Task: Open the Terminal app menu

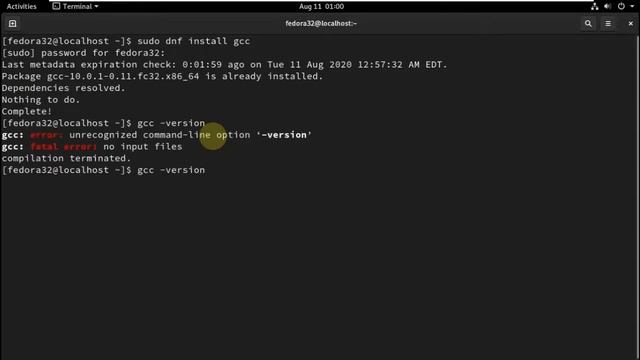Action: click(x=76, y=6)
